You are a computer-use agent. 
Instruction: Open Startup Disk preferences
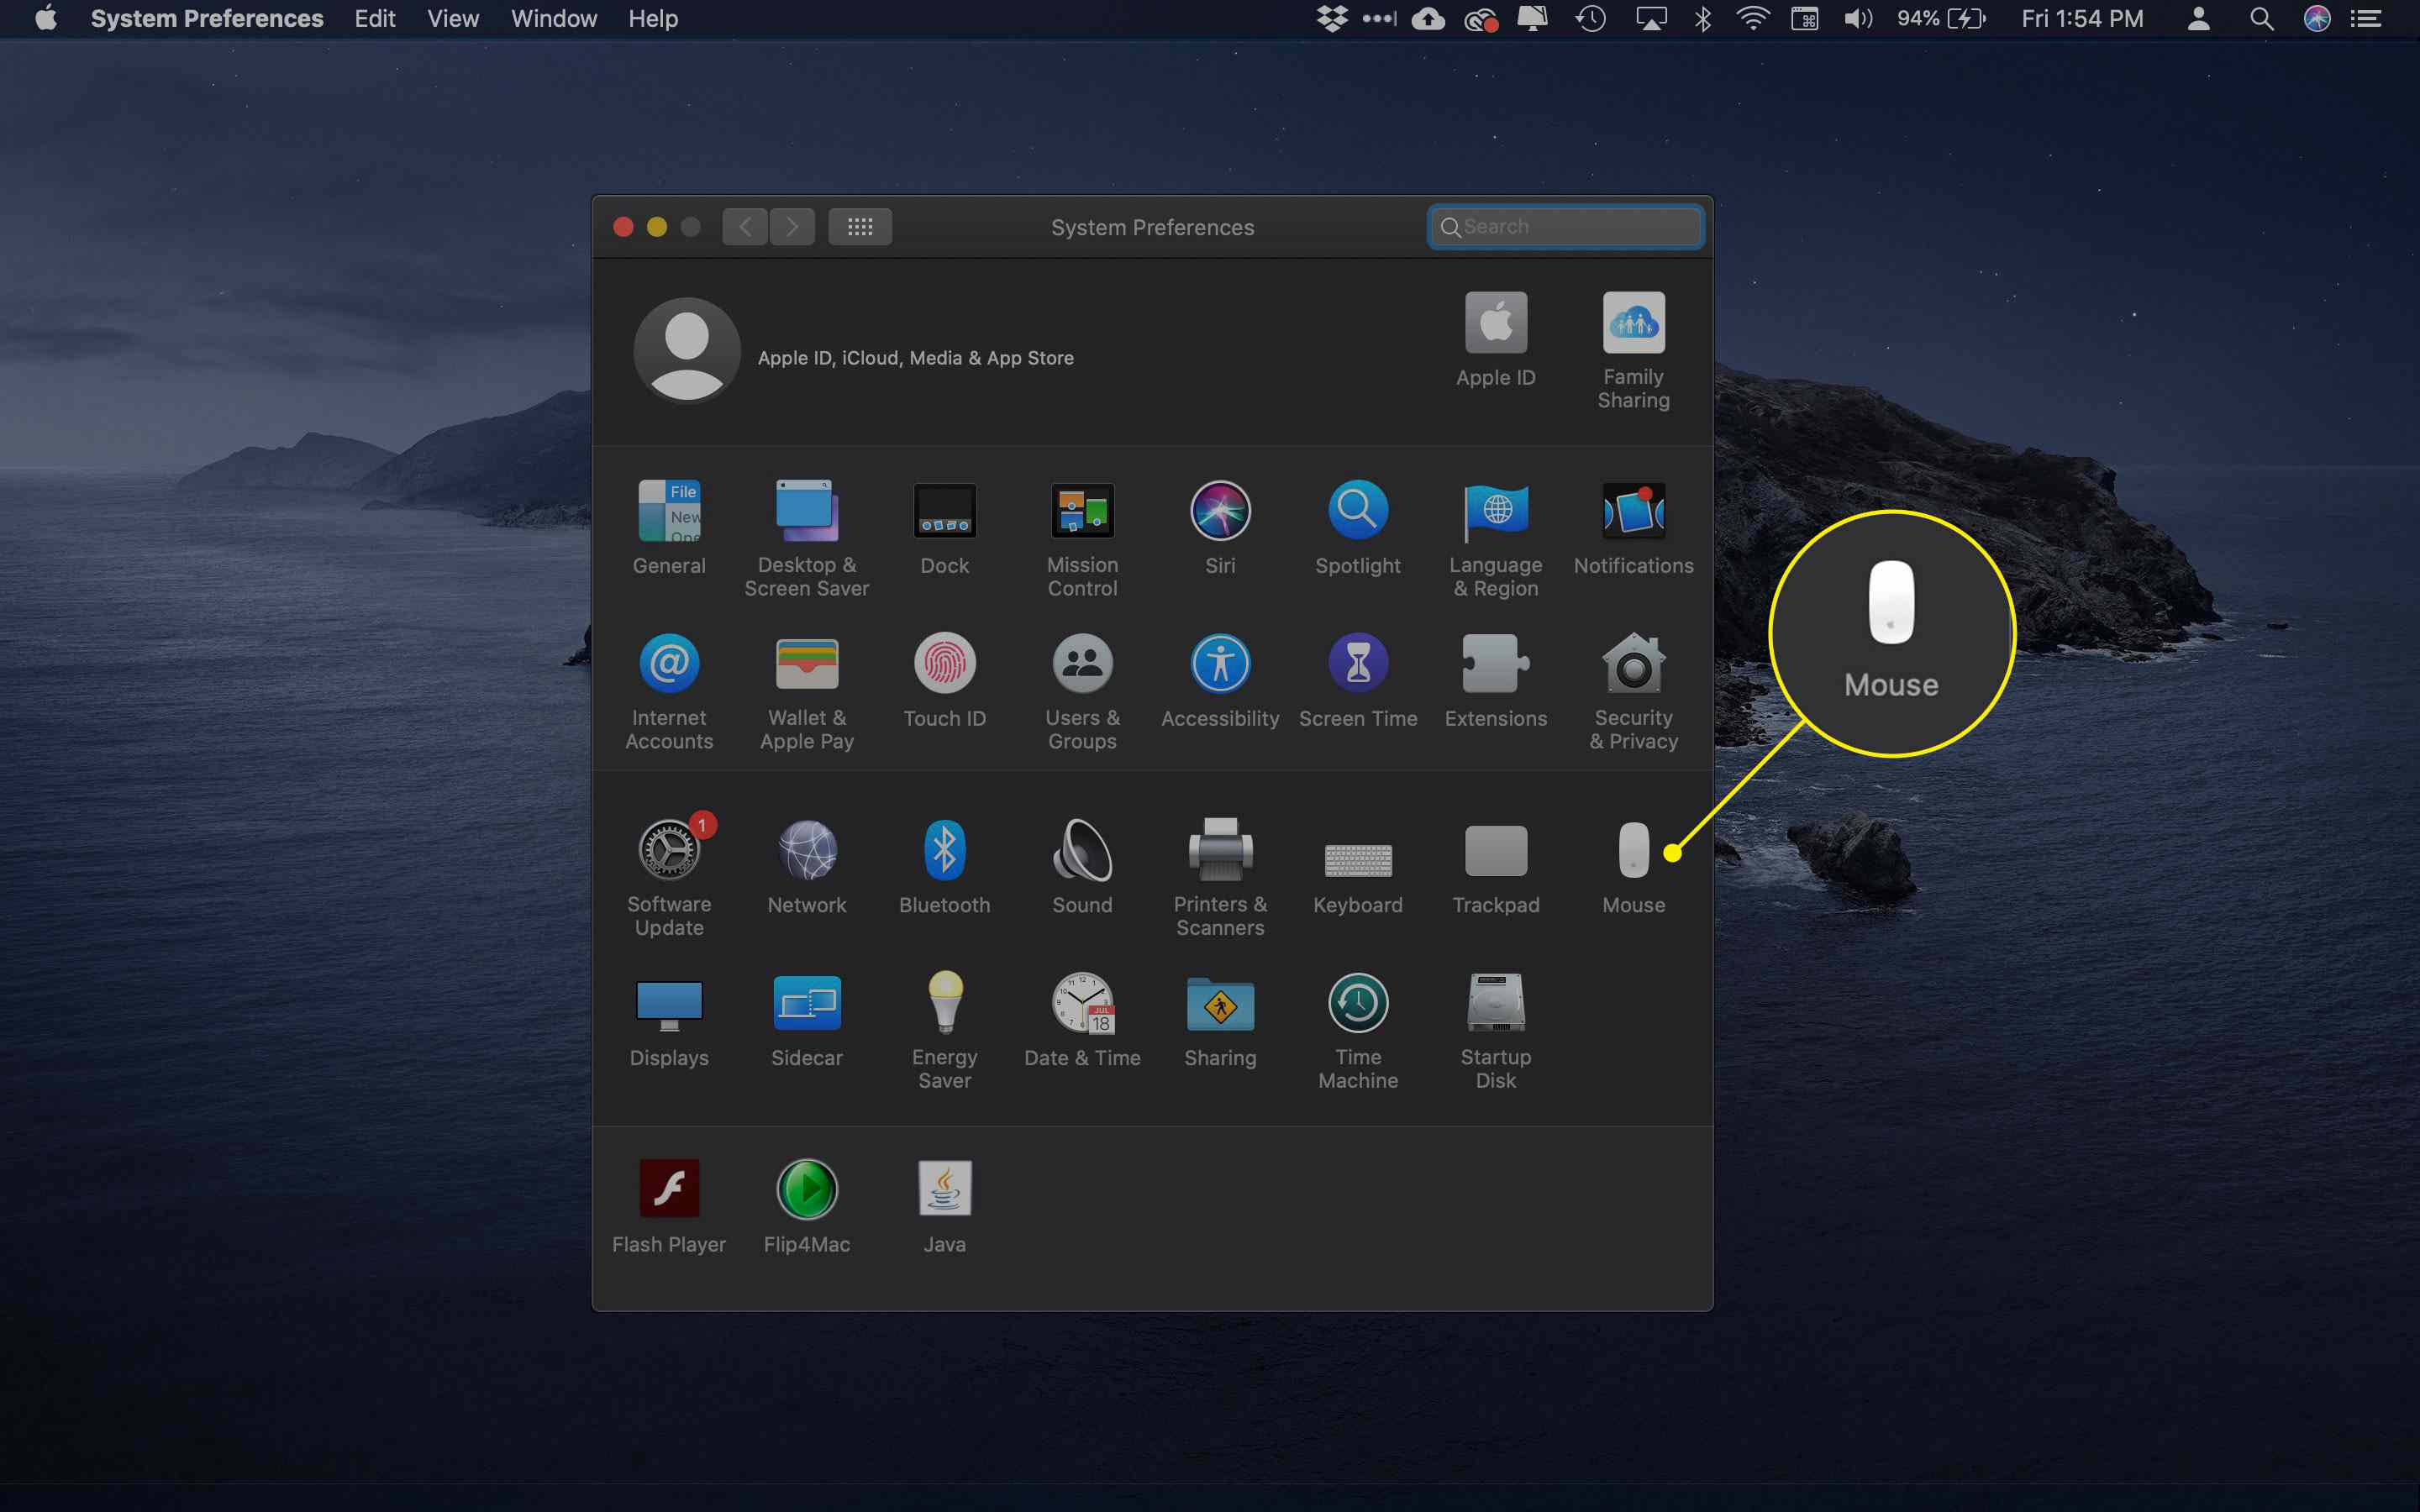pos(1496,1030)
